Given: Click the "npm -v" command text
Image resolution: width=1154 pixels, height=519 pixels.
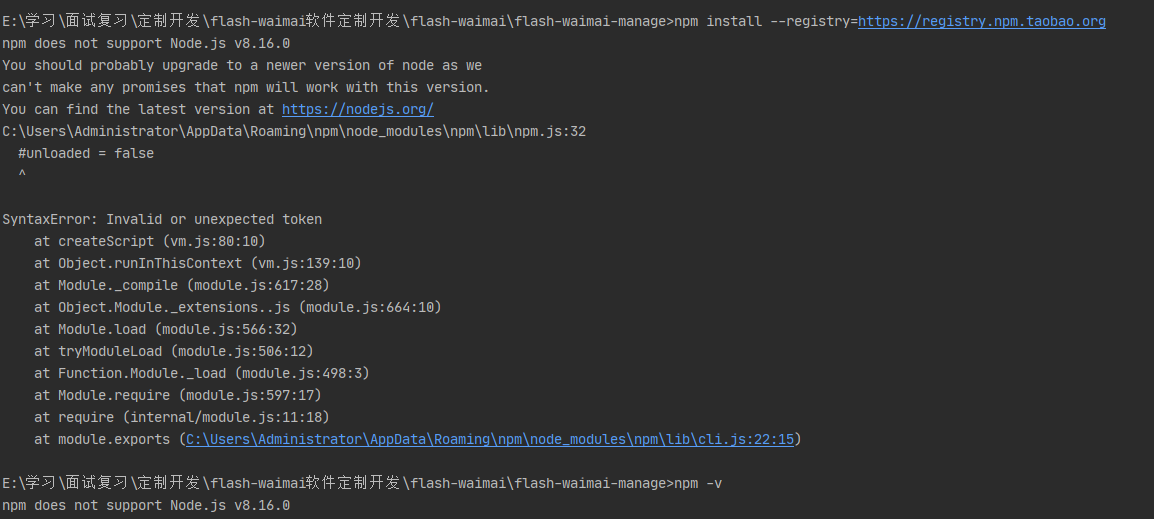Looking at the screenshot, I should tap(698, 483).
